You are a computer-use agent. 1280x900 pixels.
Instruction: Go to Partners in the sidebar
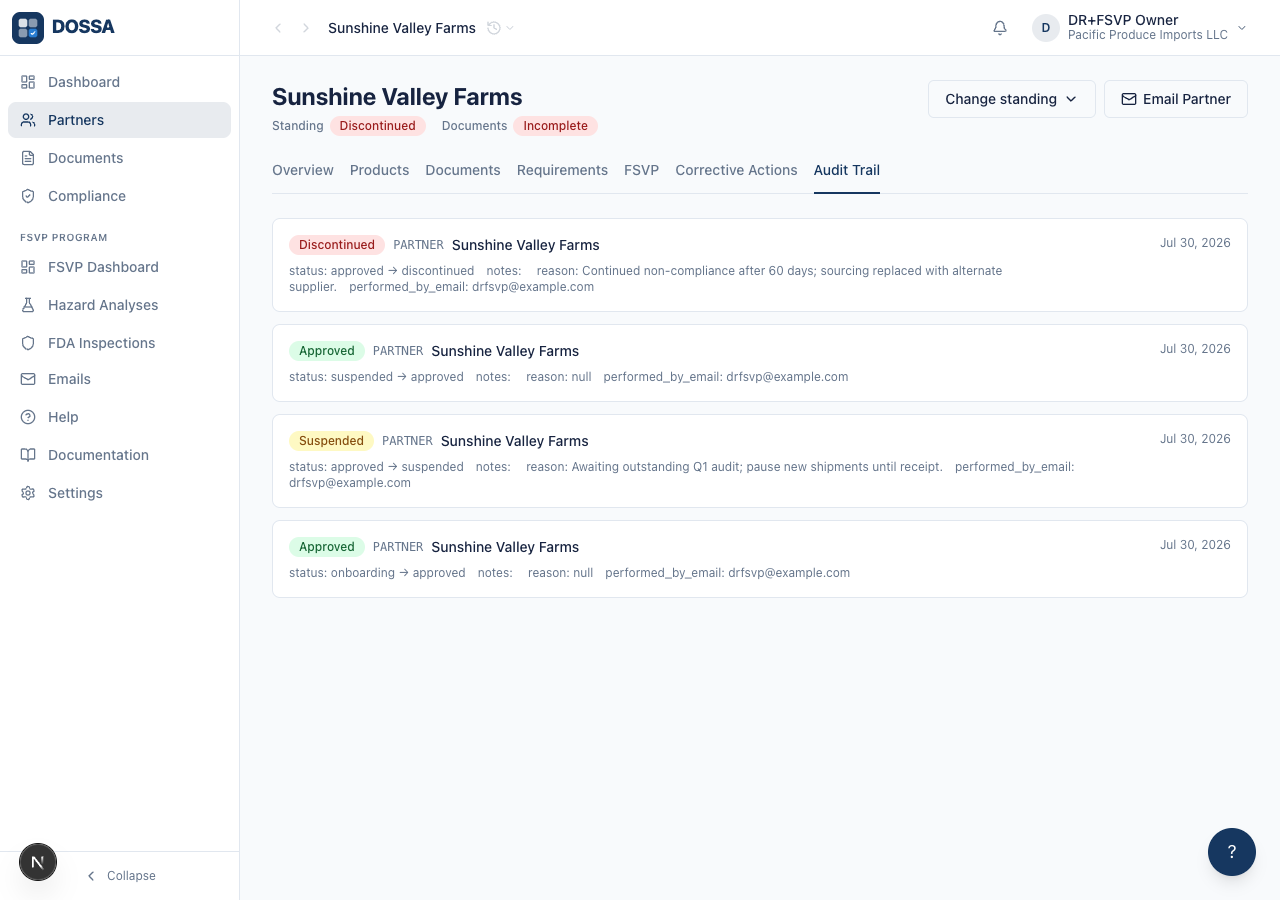[x=119, y=120]
